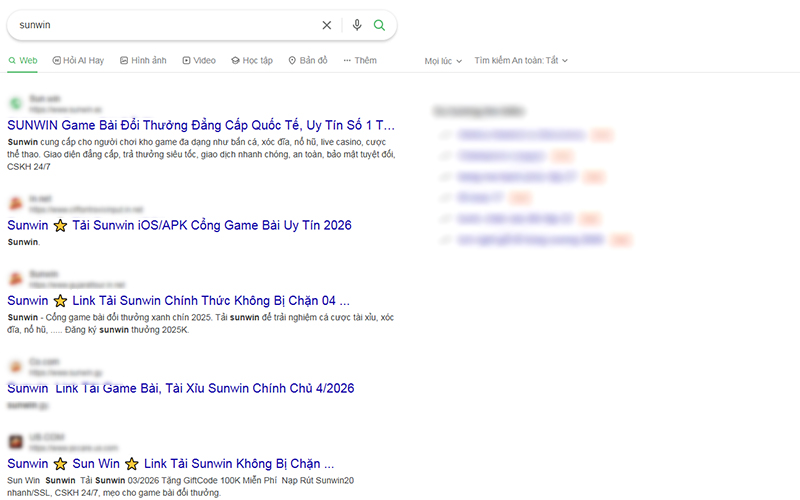The height and width of the screenshot is (500, 800).
Task: Open the Mọi lúc time filter dropdown
Action: point(443,61)
